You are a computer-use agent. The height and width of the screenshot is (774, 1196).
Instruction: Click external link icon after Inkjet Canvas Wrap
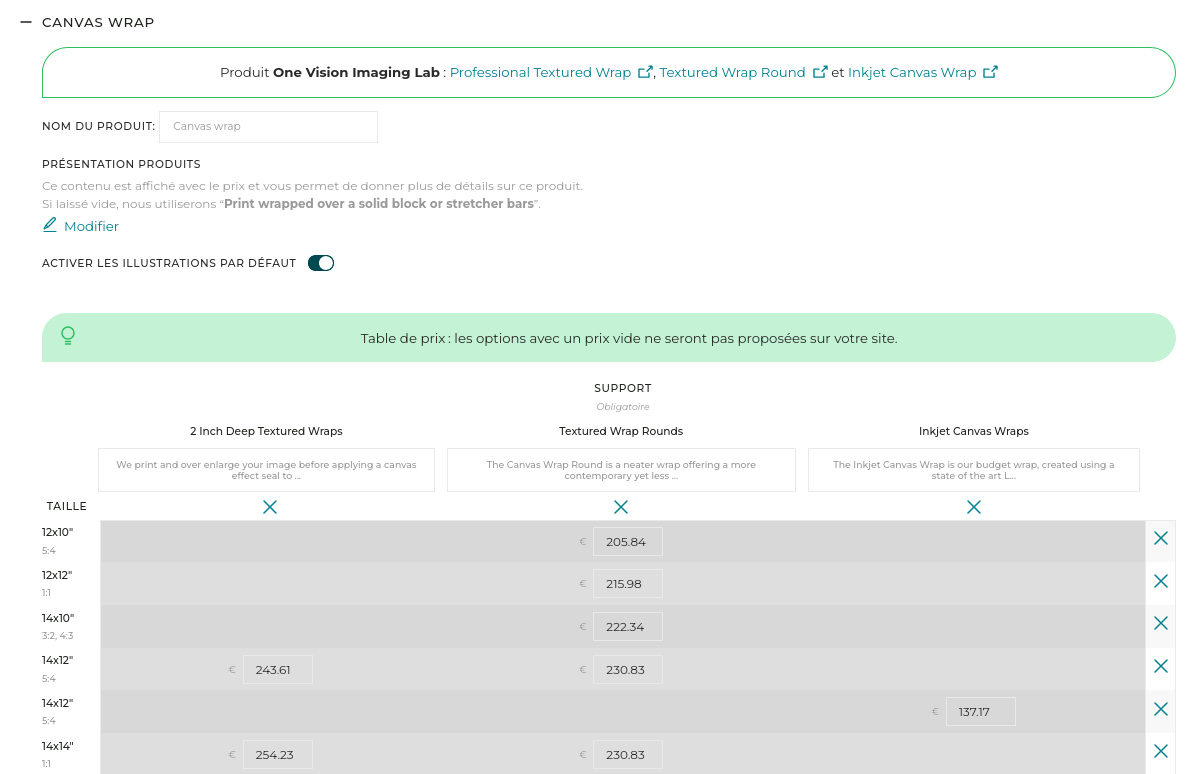click(x=990, y=72)
